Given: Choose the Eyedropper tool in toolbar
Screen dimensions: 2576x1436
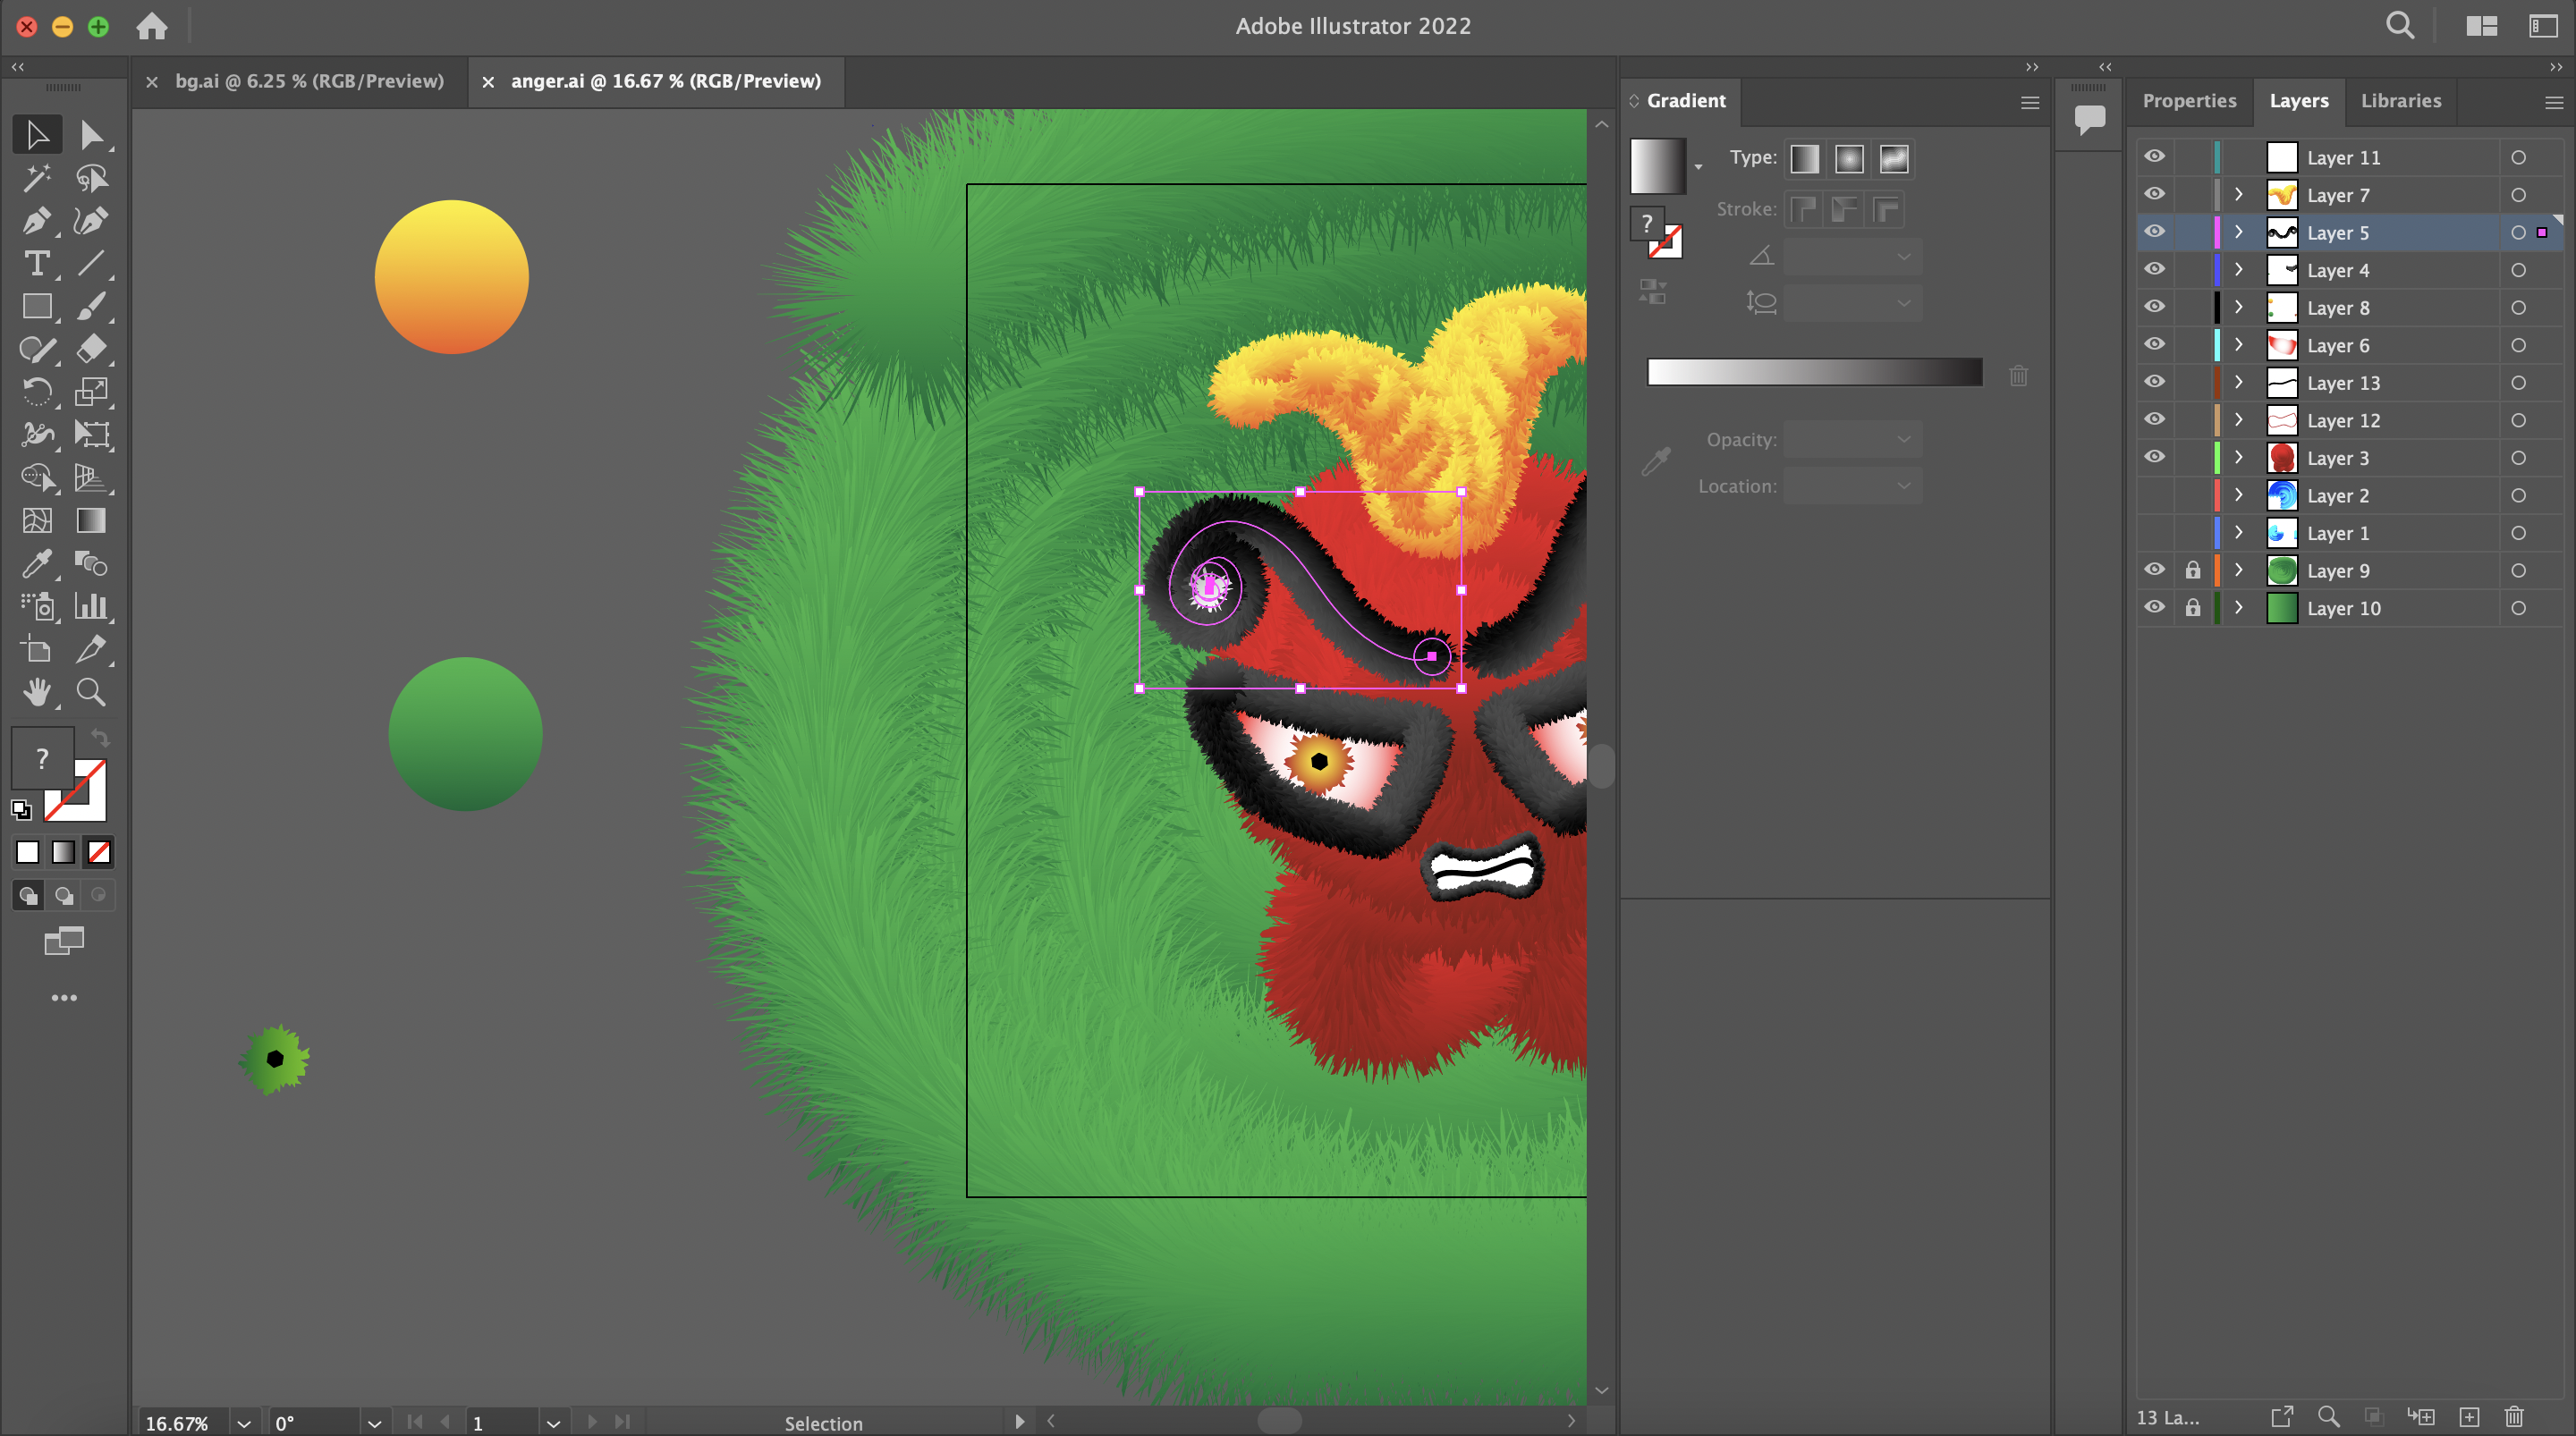Looking at the screenshot, I should (37, 564).
